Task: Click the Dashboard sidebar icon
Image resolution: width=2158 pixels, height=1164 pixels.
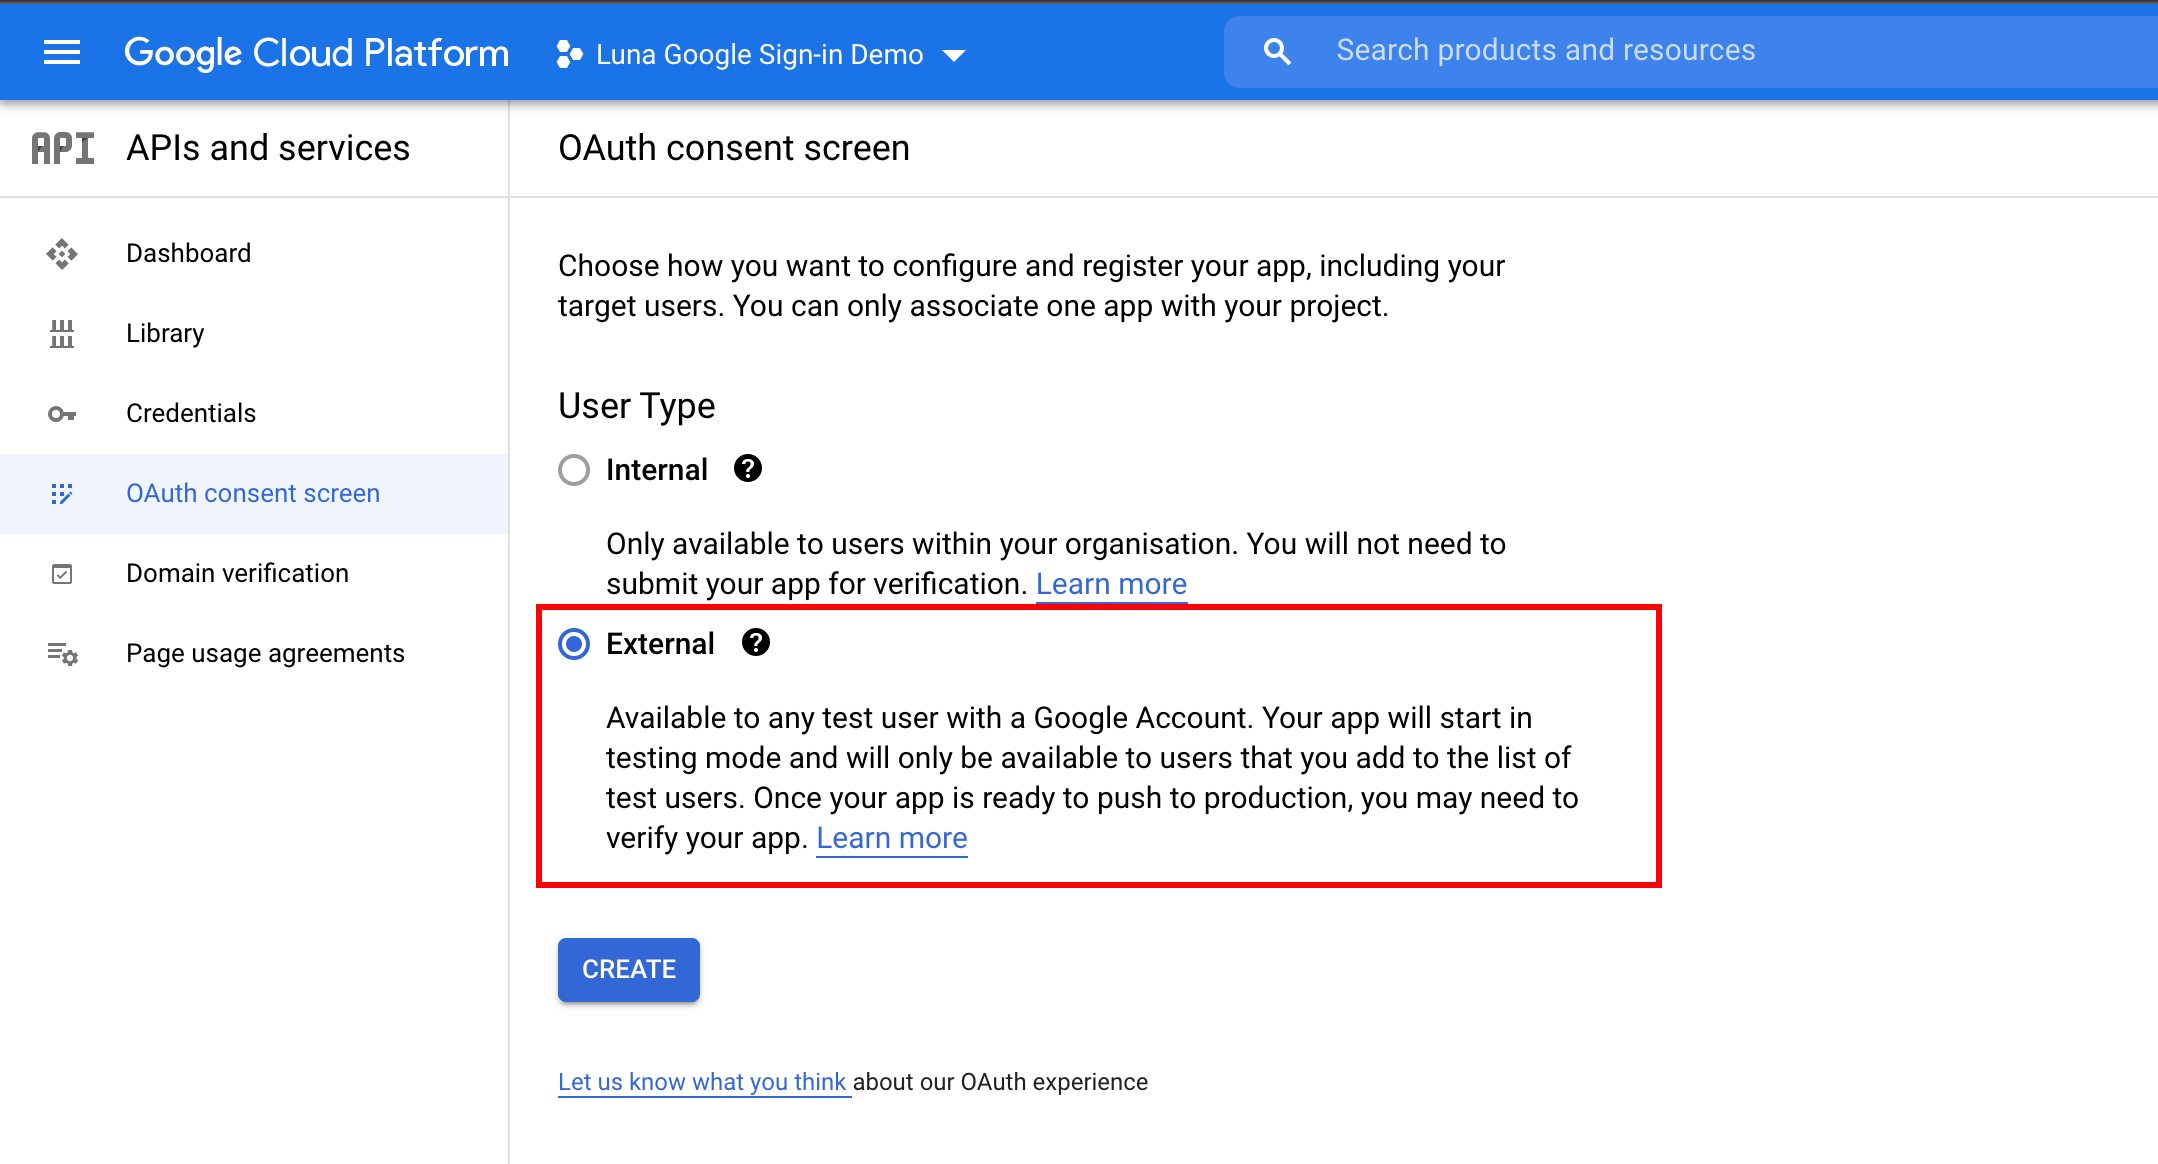Action: pyautogui.click(x=62, y=254)
